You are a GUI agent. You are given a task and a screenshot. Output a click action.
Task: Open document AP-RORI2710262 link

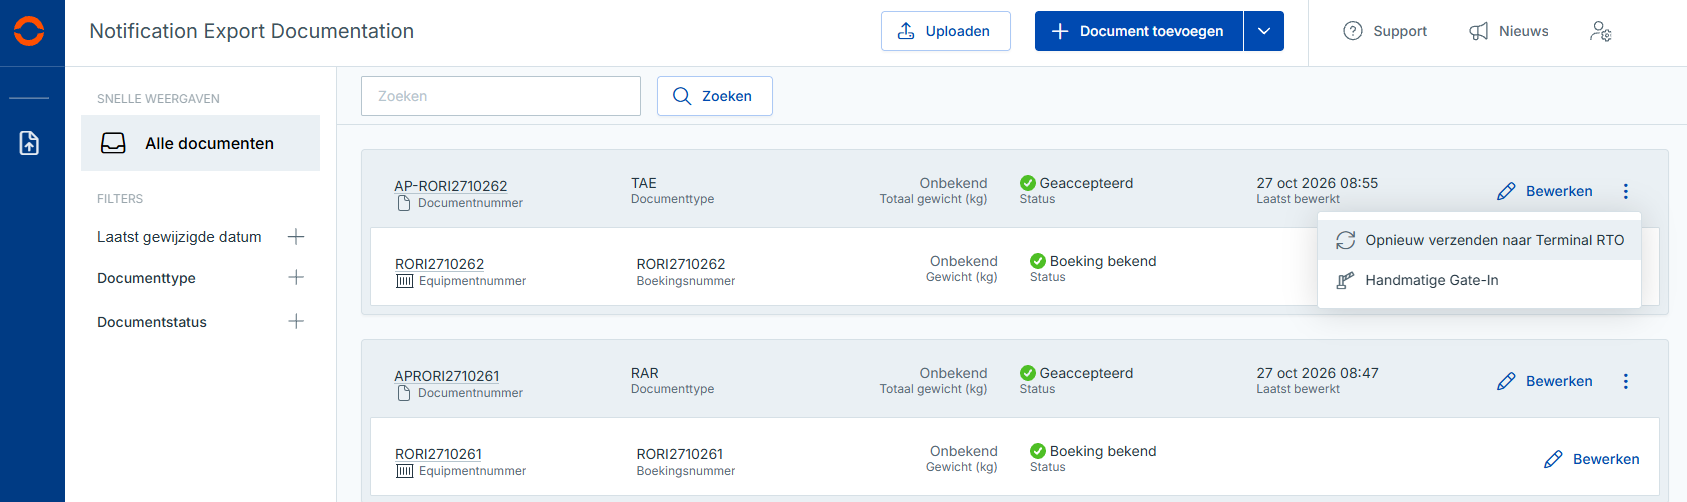point(450,186)
